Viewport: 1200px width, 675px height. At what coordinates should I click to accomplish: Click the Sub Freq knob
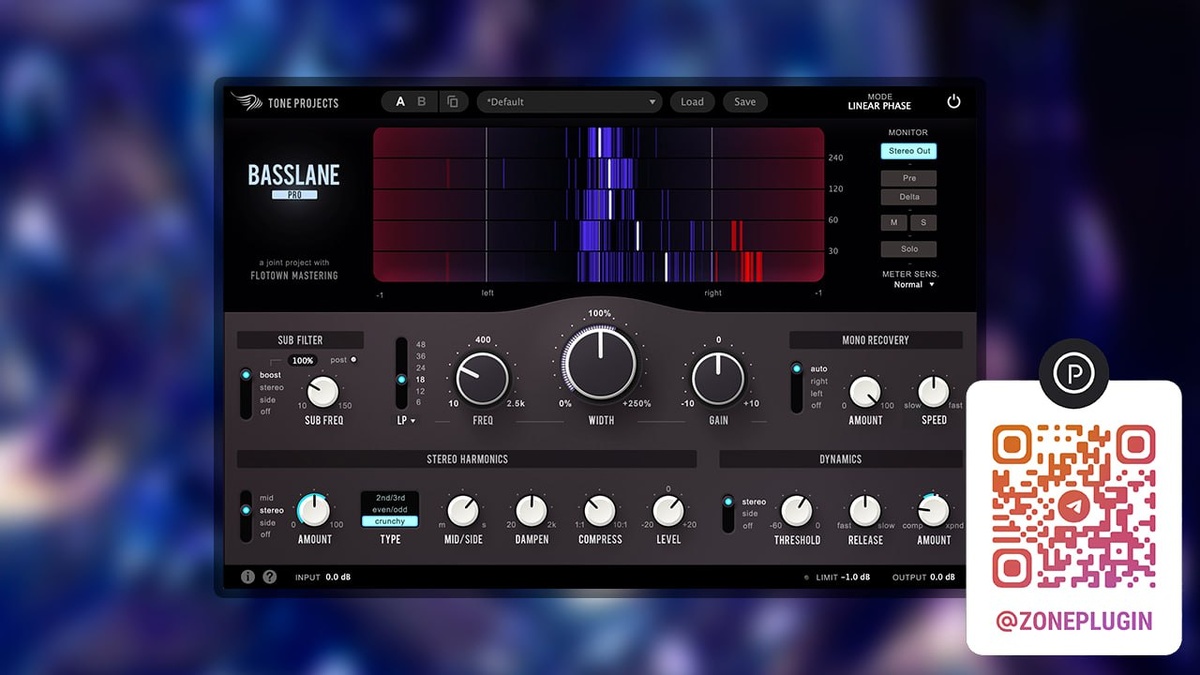point(323,391)
